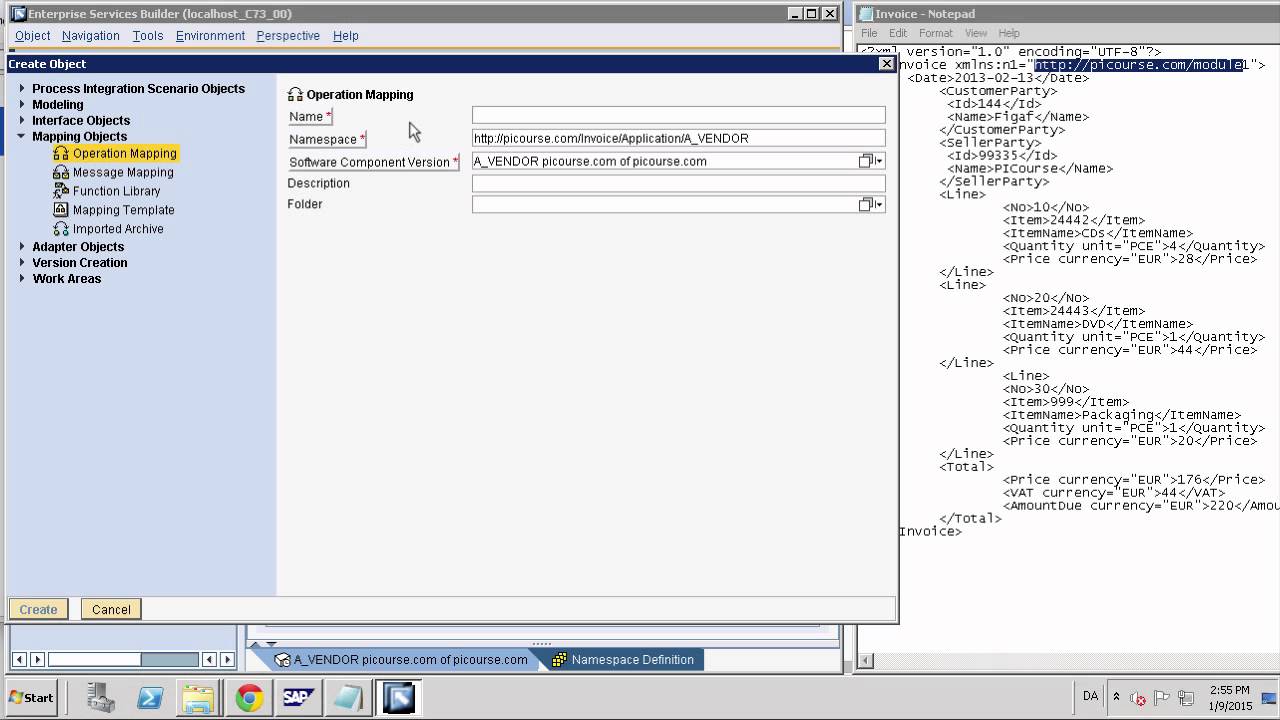Launch PowerShell from the taskbar

(150, 698)
